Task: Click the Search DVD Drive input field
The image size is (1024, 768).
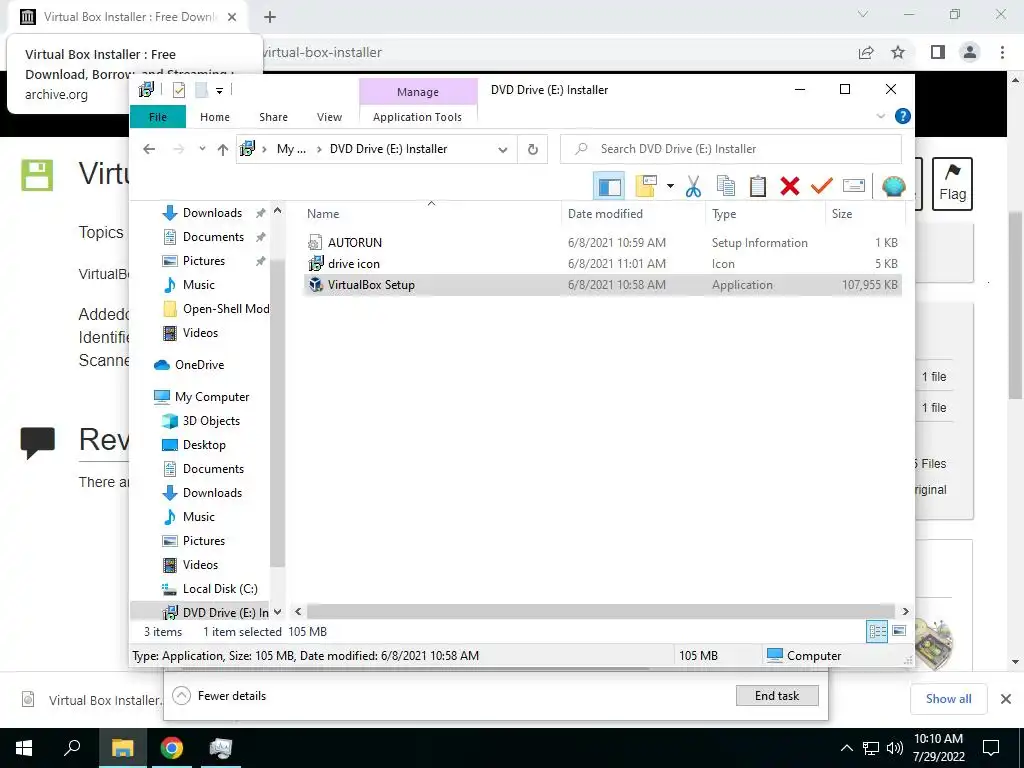Action: pos(731,150)
